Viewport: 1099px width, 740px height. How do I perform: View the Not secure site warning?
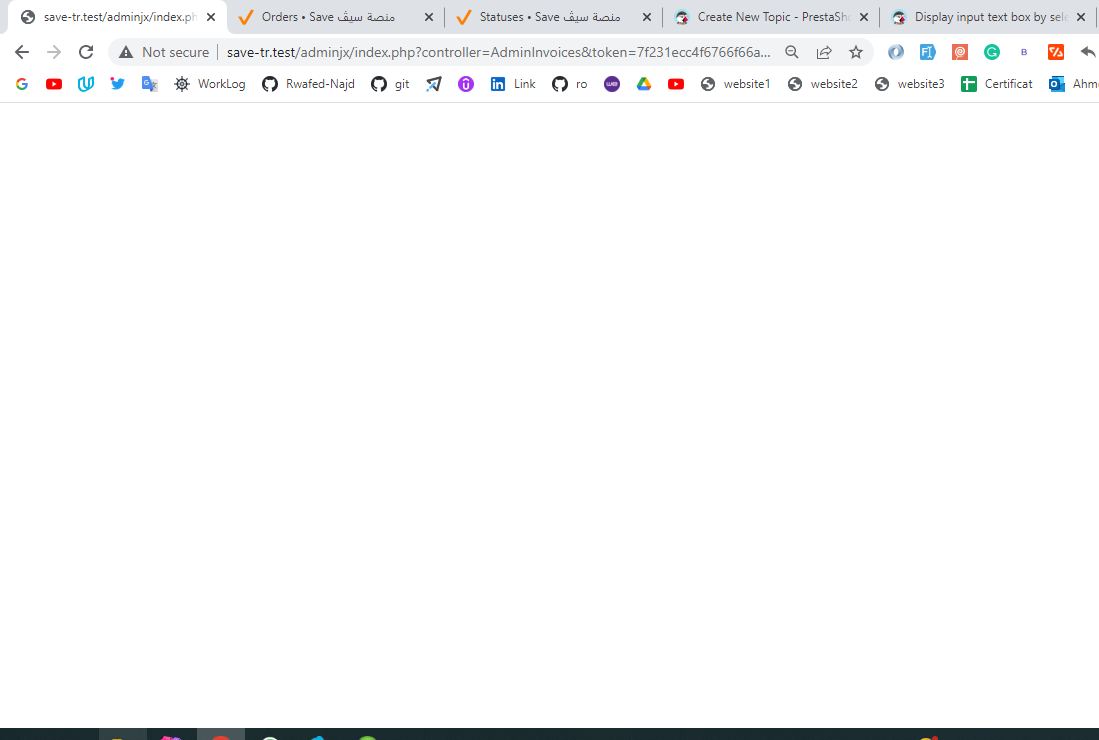[164, 52]
